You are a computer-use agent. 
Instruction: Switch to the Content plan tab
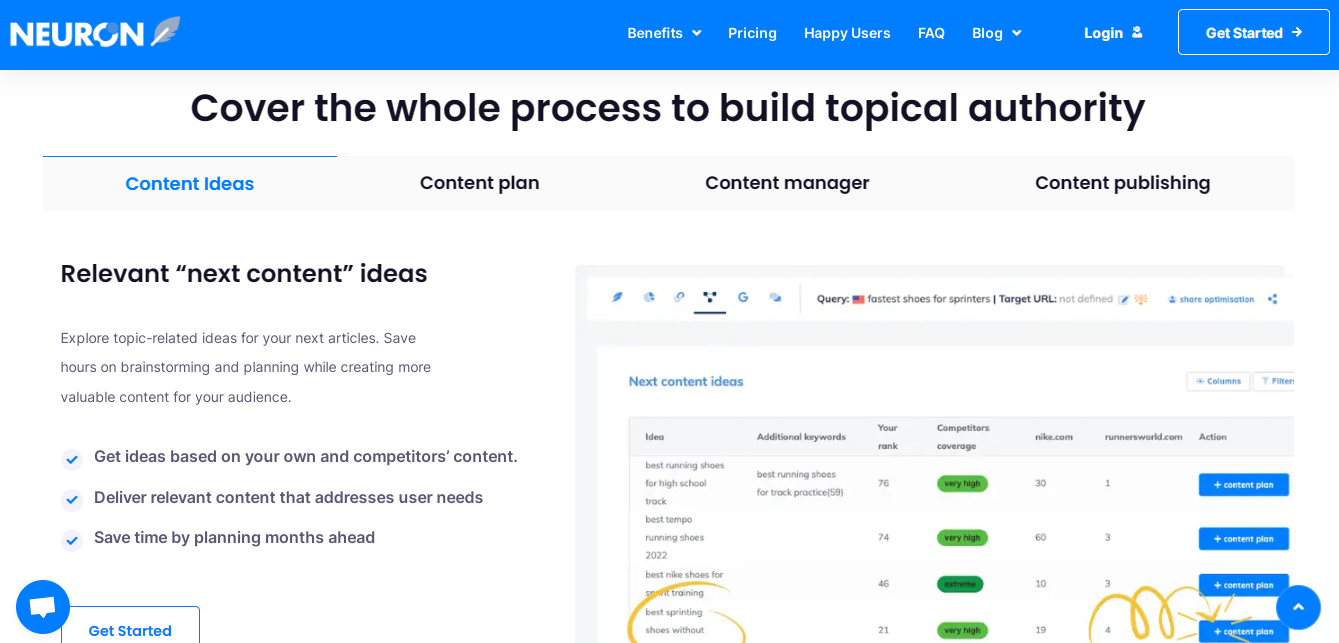pos(480,183)
